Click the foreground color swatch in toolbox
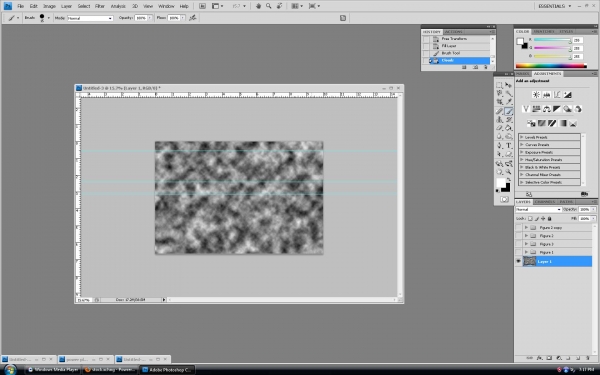600x375 pixels. pyautogui.click(x=501, y=183)
